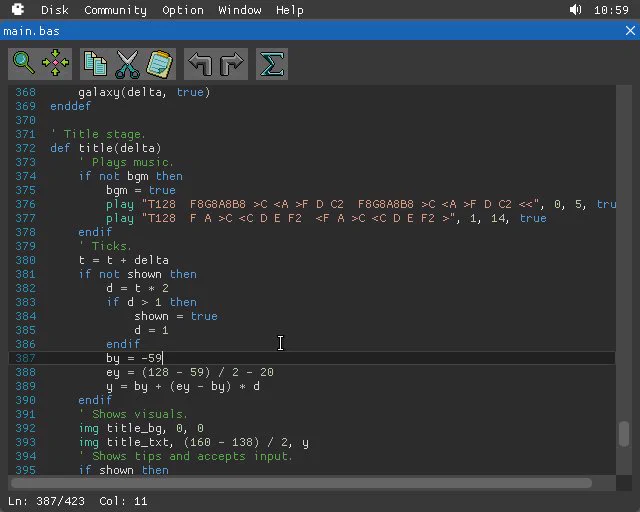Viewport: 640px width, 512px height.
Task: Click the 'endif' on line 390
Action: coord(95,400)
